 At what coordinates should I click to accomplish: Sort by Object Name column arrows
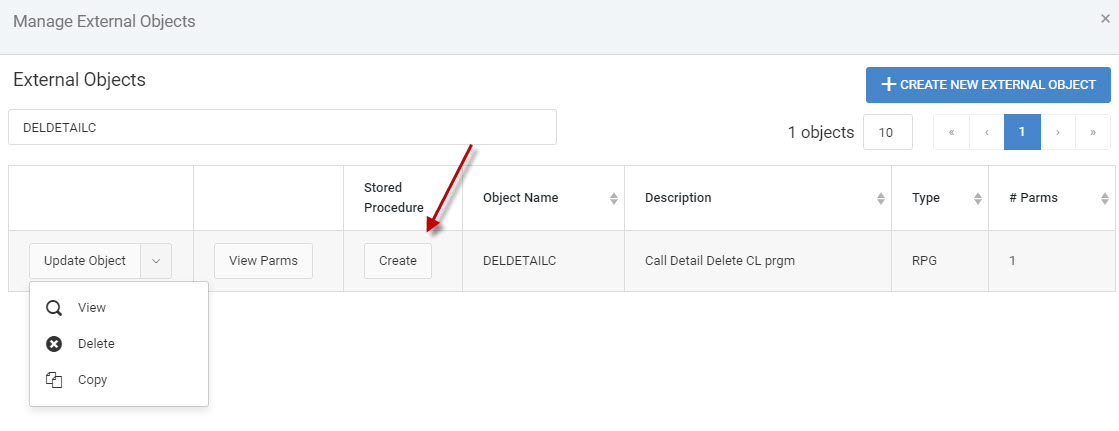(613, 198)
